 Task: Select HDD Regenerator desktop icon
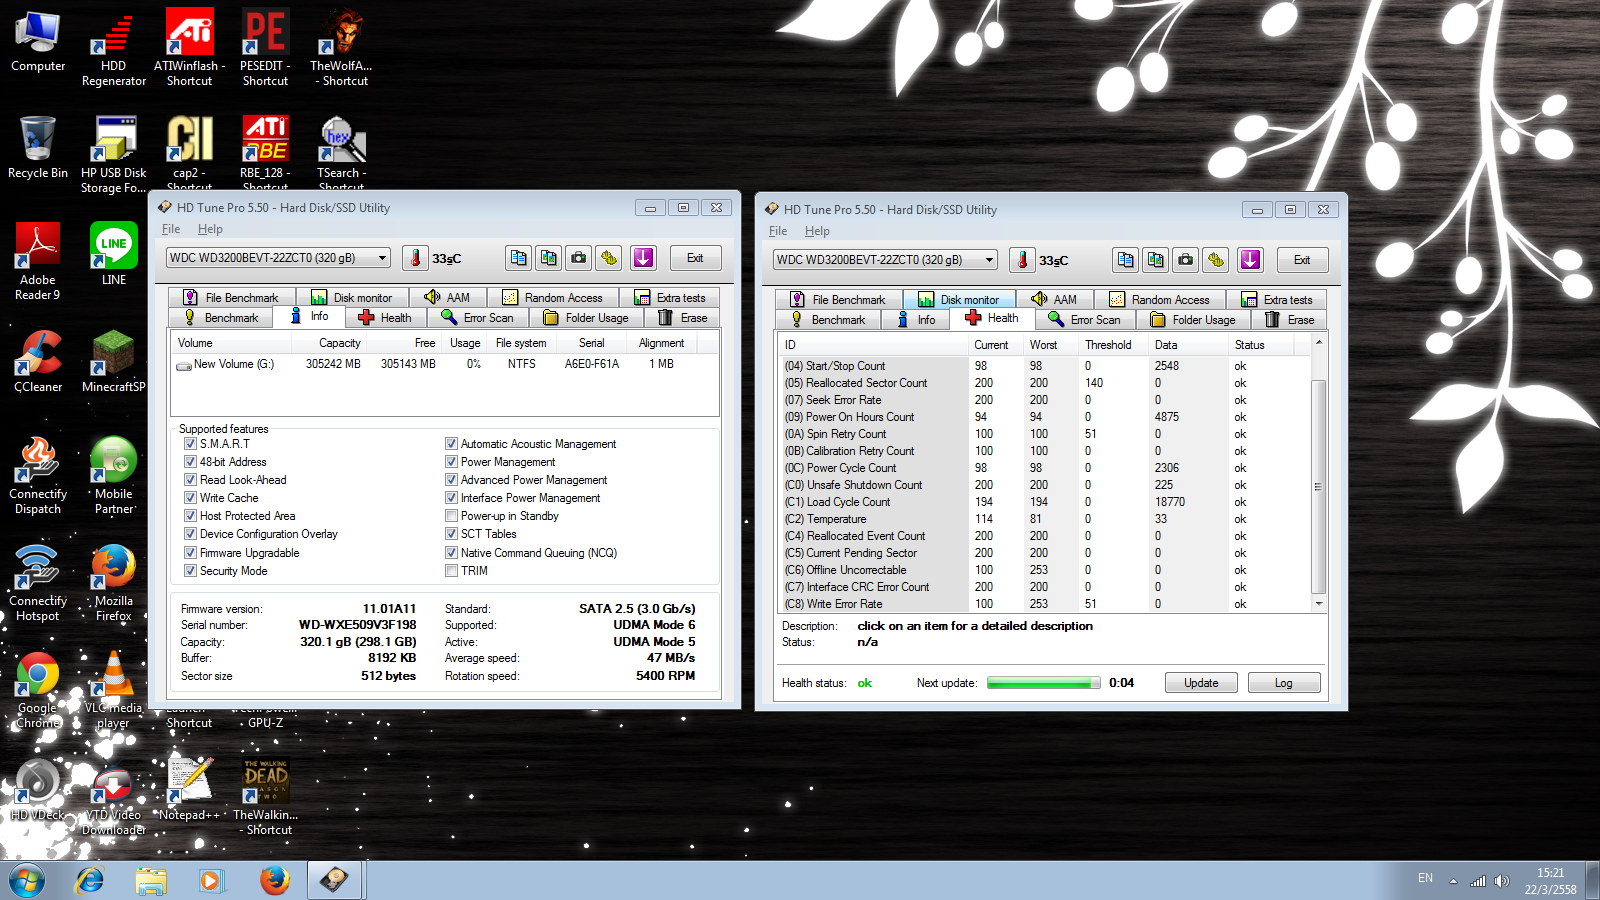[114, 50]
